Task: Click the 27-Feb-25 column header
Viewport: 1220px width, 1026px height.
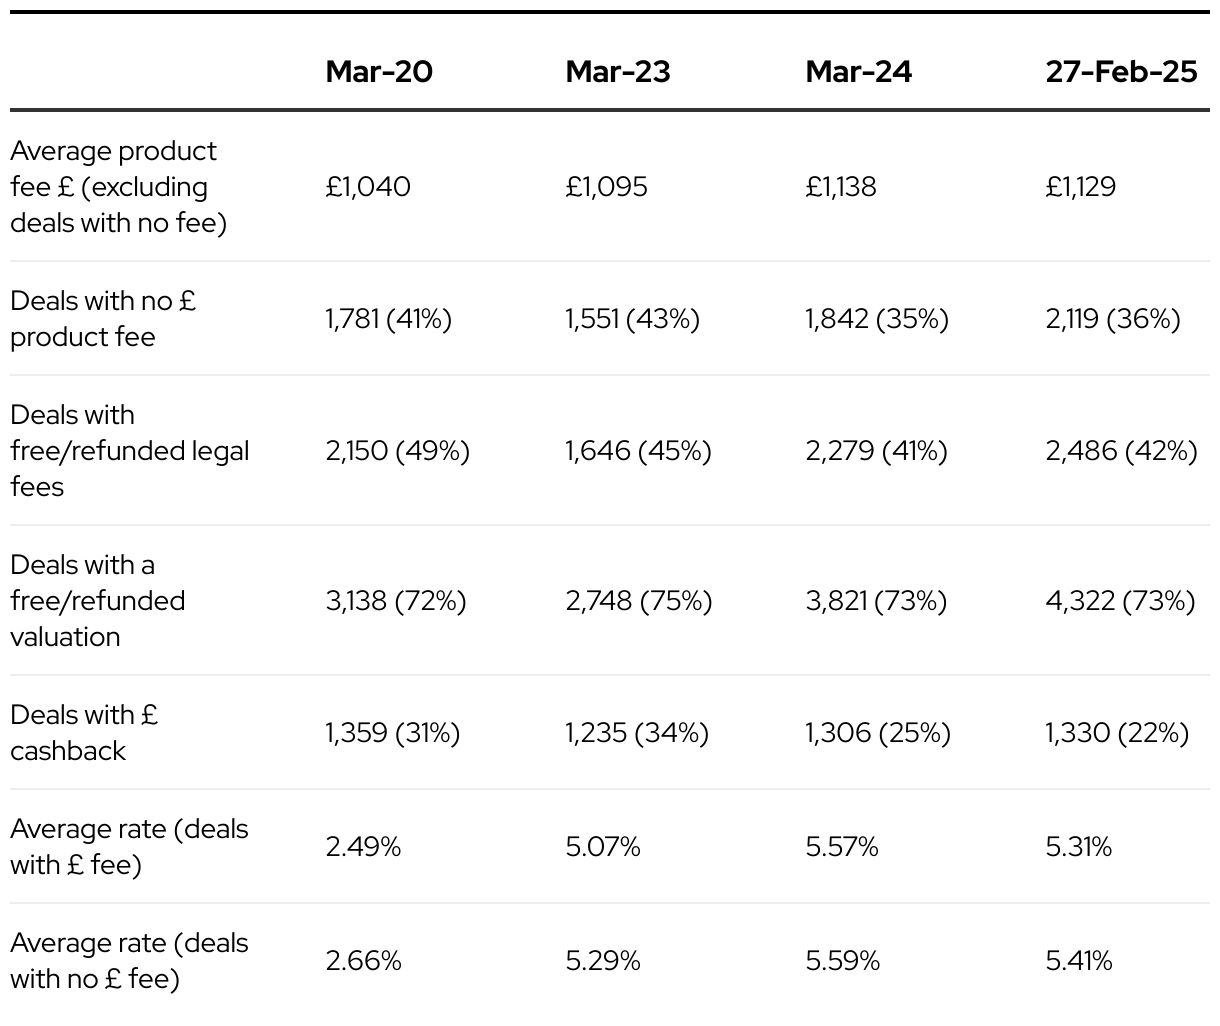Action: [x=1122, y=71]
